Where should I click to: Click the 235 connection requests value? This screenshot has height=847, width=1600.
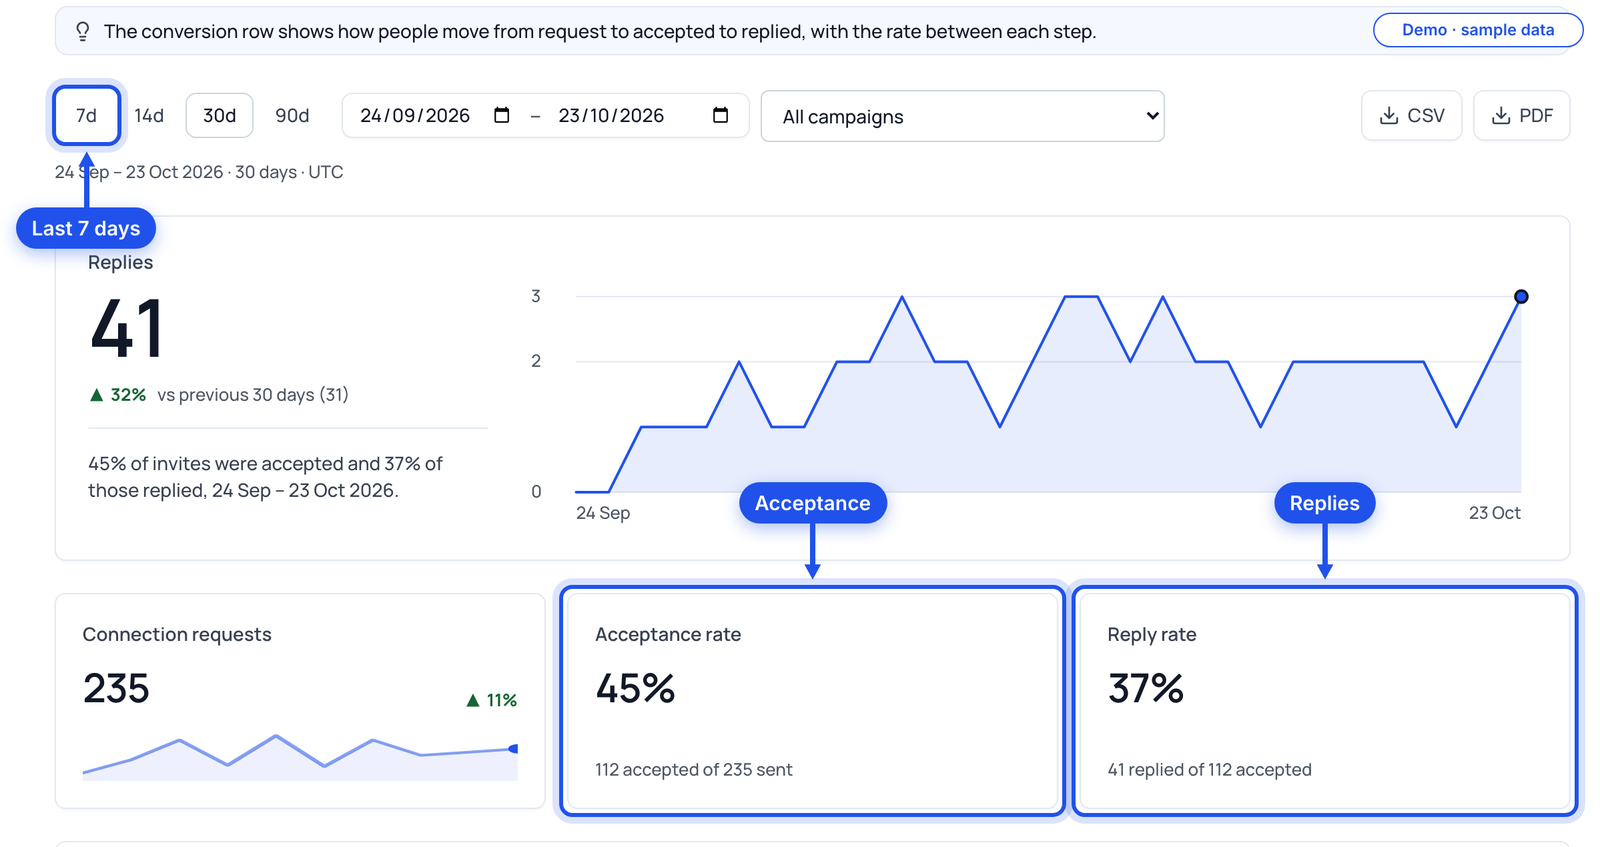click(x=116, y=689)
